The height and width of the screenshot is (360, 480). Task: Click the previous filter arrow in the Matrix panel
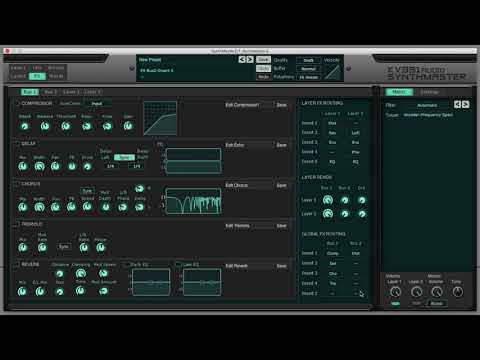[x=457, y=105]
